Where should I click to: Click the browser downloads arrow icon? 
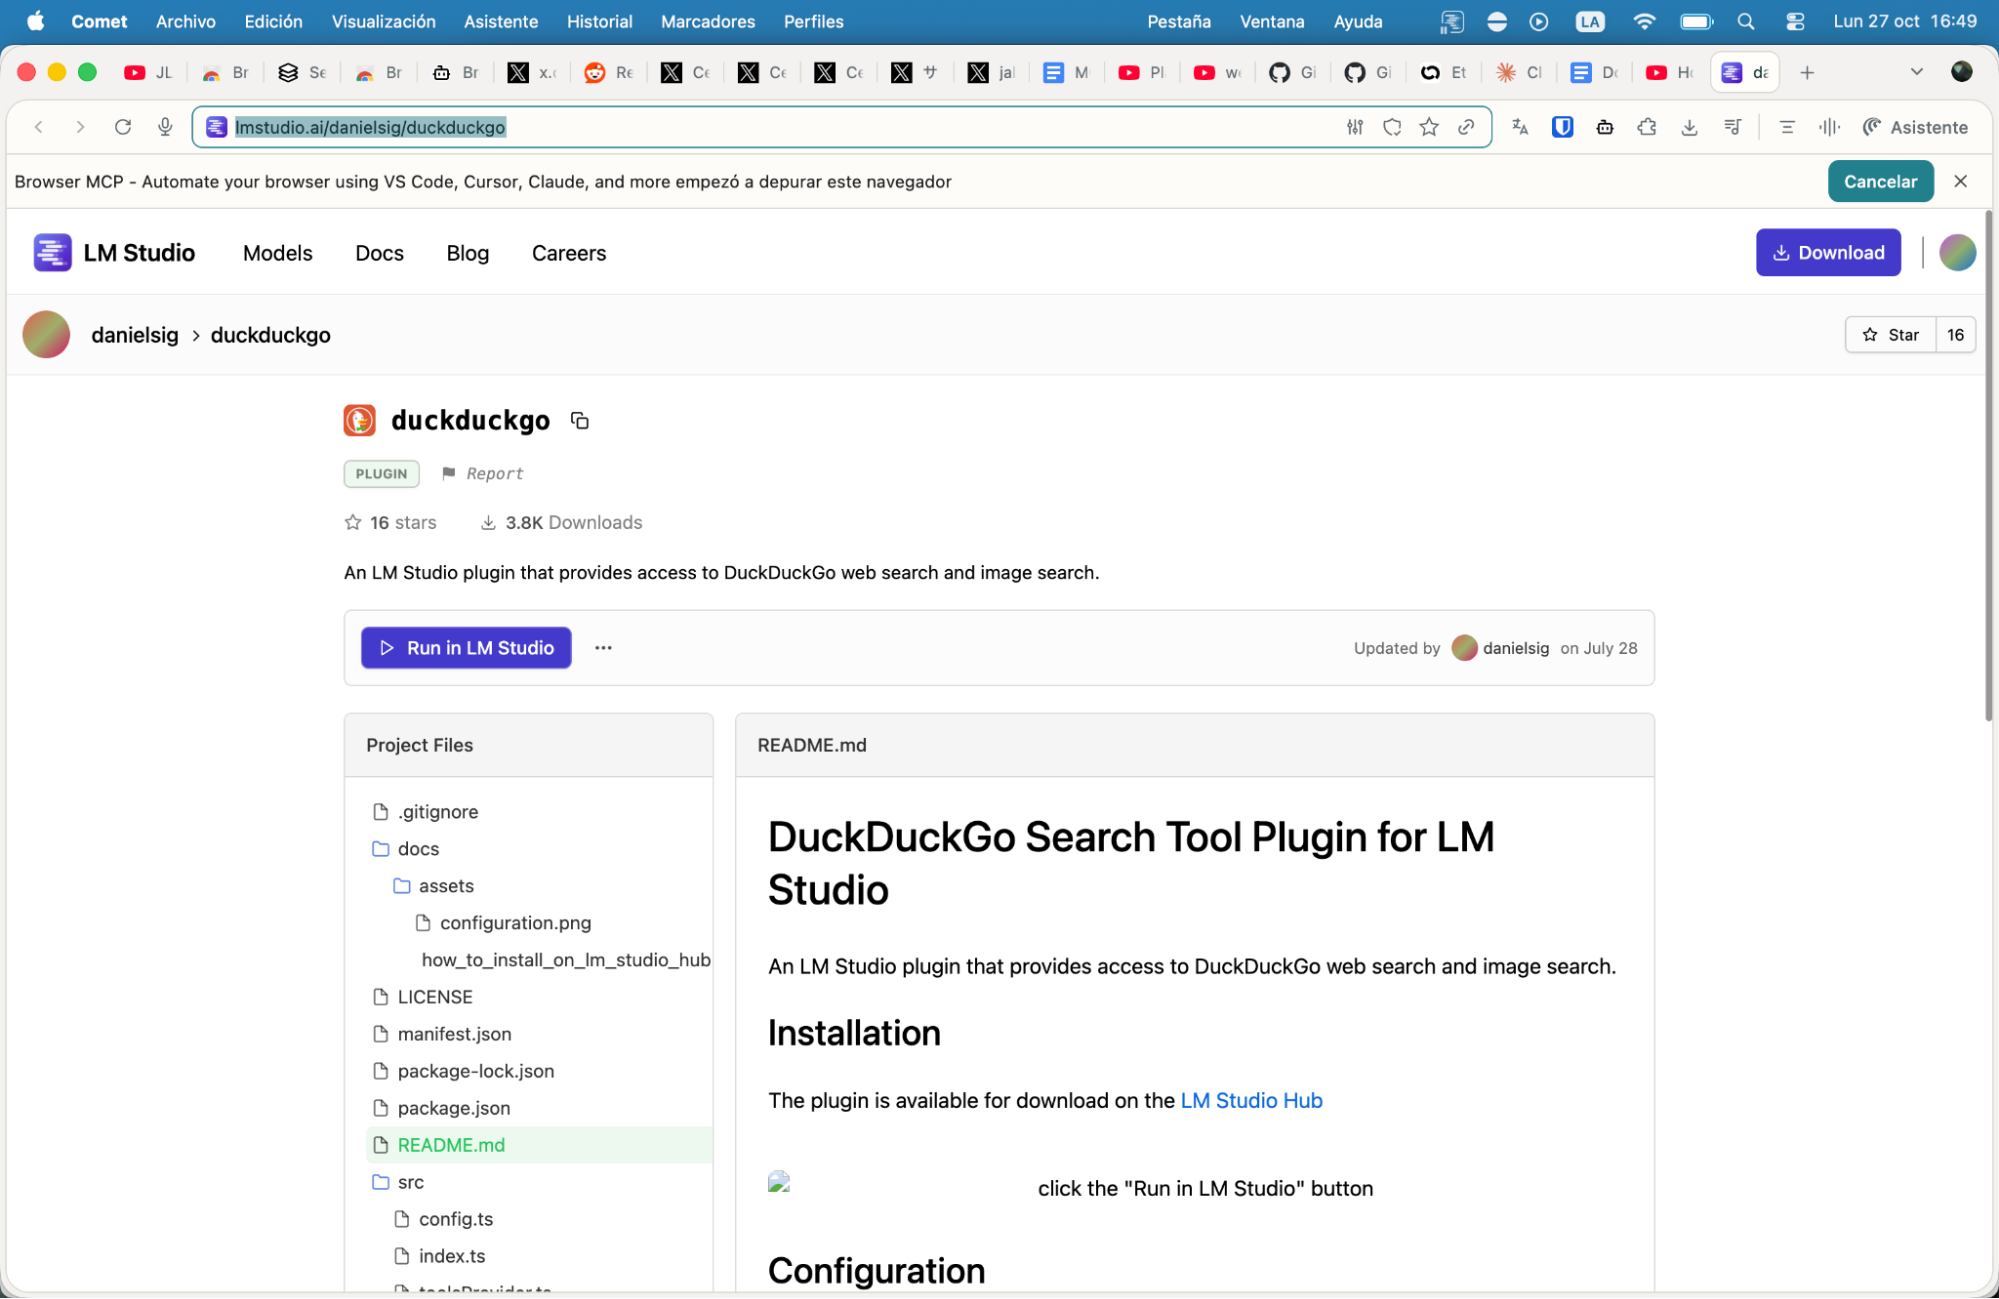pos(1689,127)
